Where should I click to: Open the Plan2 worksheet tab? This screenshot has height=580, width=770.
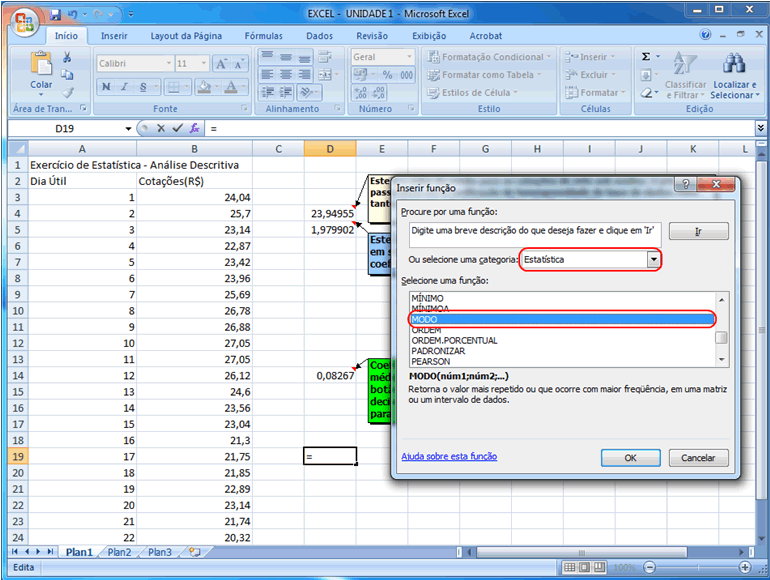119,552
